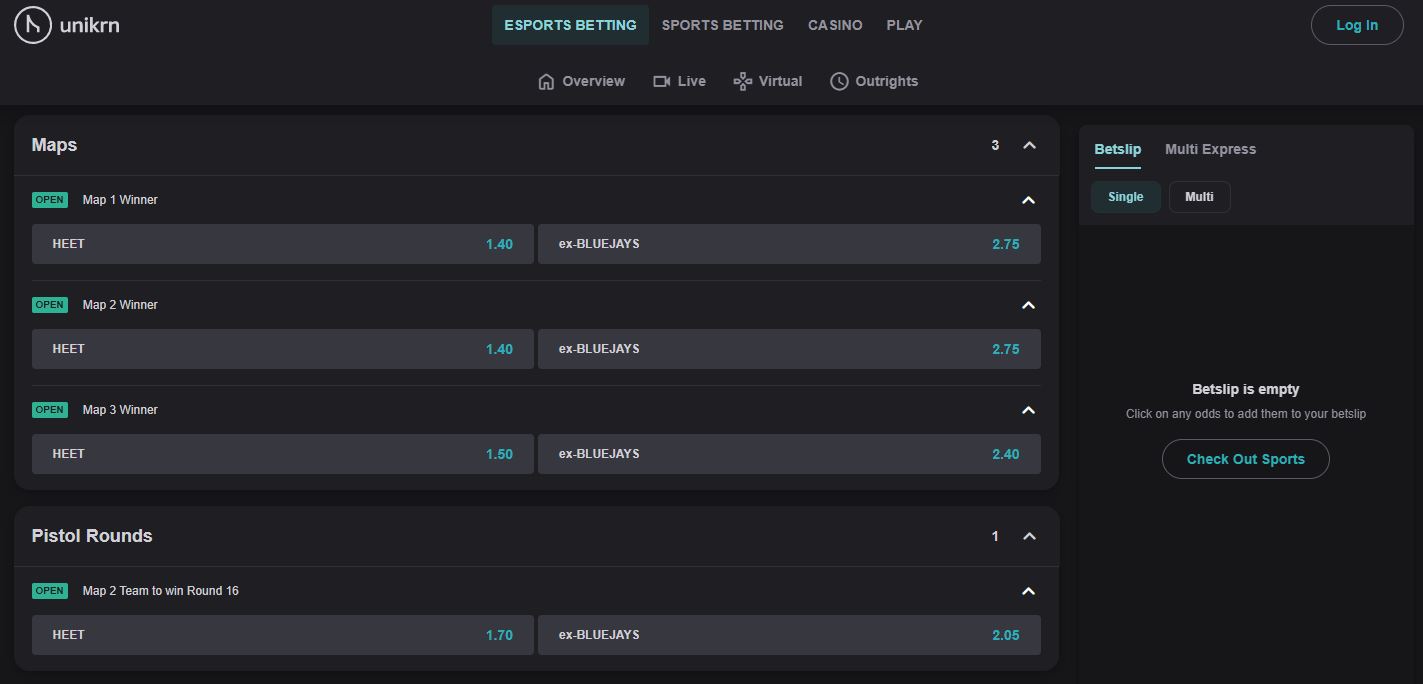This screenshot has height=684, width=1423.
Task: Click the Virtual gamepad icon
Action: [743, 81]
